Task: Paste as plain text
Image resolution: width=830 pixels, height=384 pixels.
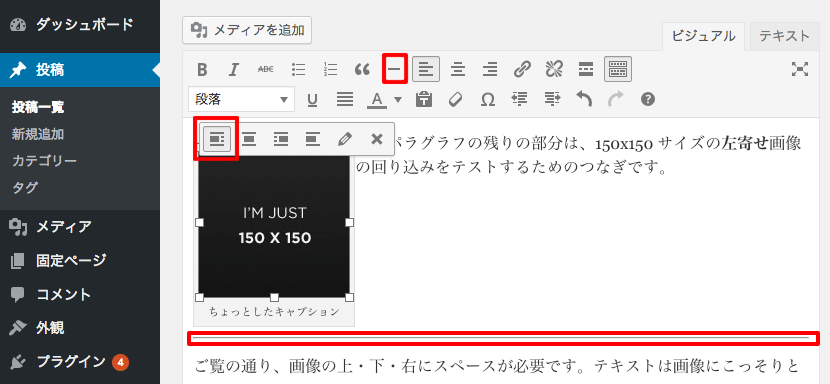Action: [424, 99]
